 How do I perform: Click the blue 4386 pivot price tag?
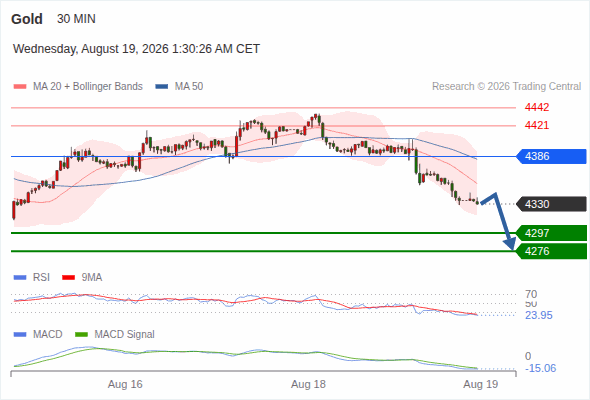click(x=551, y=156)
